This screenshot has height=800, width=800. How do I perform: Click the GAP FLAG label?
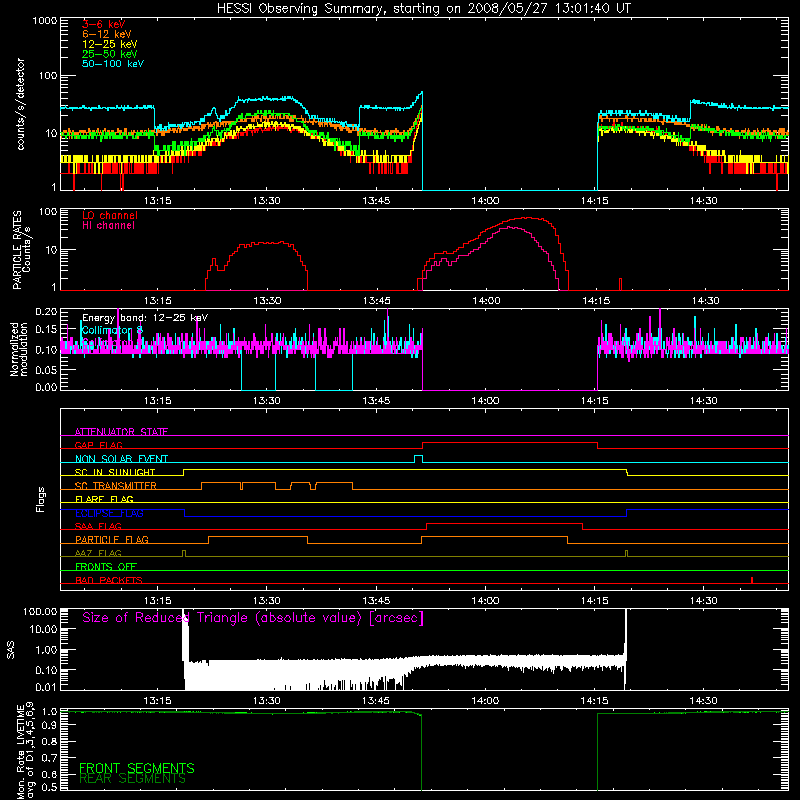coord(98,445)
